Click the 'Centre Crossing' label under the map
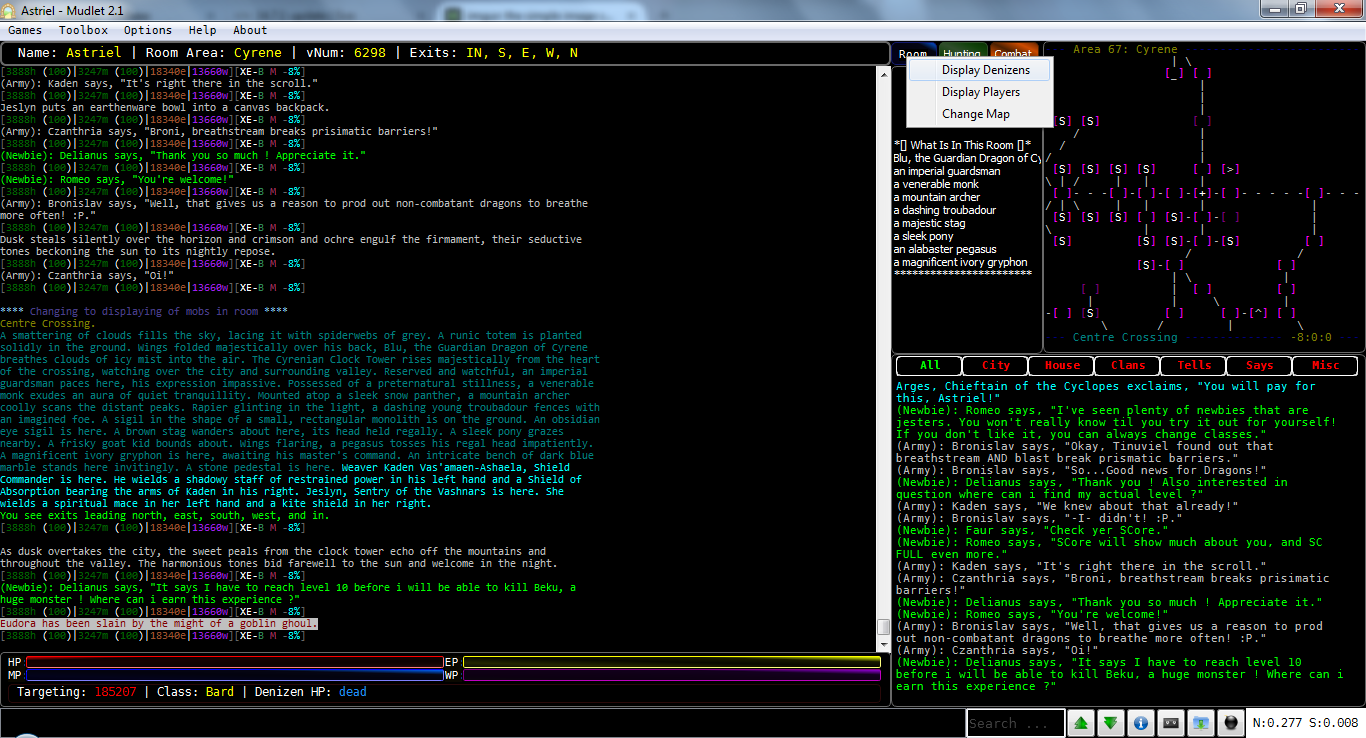 point(1125,338)
